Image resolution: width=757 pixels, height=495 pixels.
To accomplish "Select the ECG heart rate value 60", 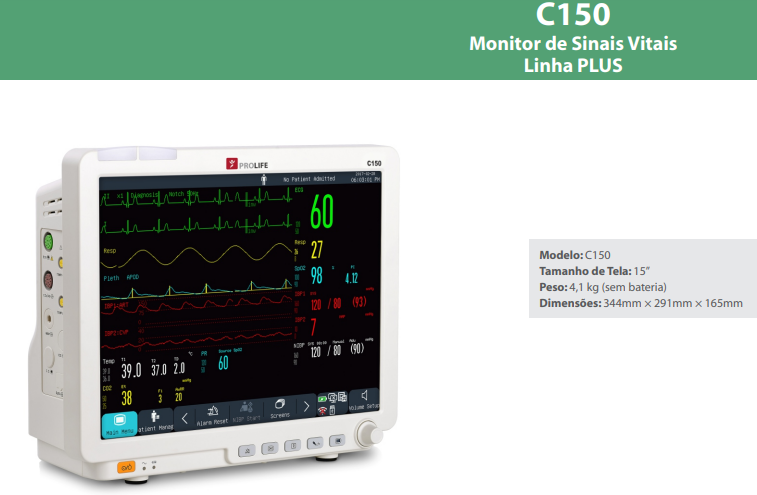I will pos(322,211).
